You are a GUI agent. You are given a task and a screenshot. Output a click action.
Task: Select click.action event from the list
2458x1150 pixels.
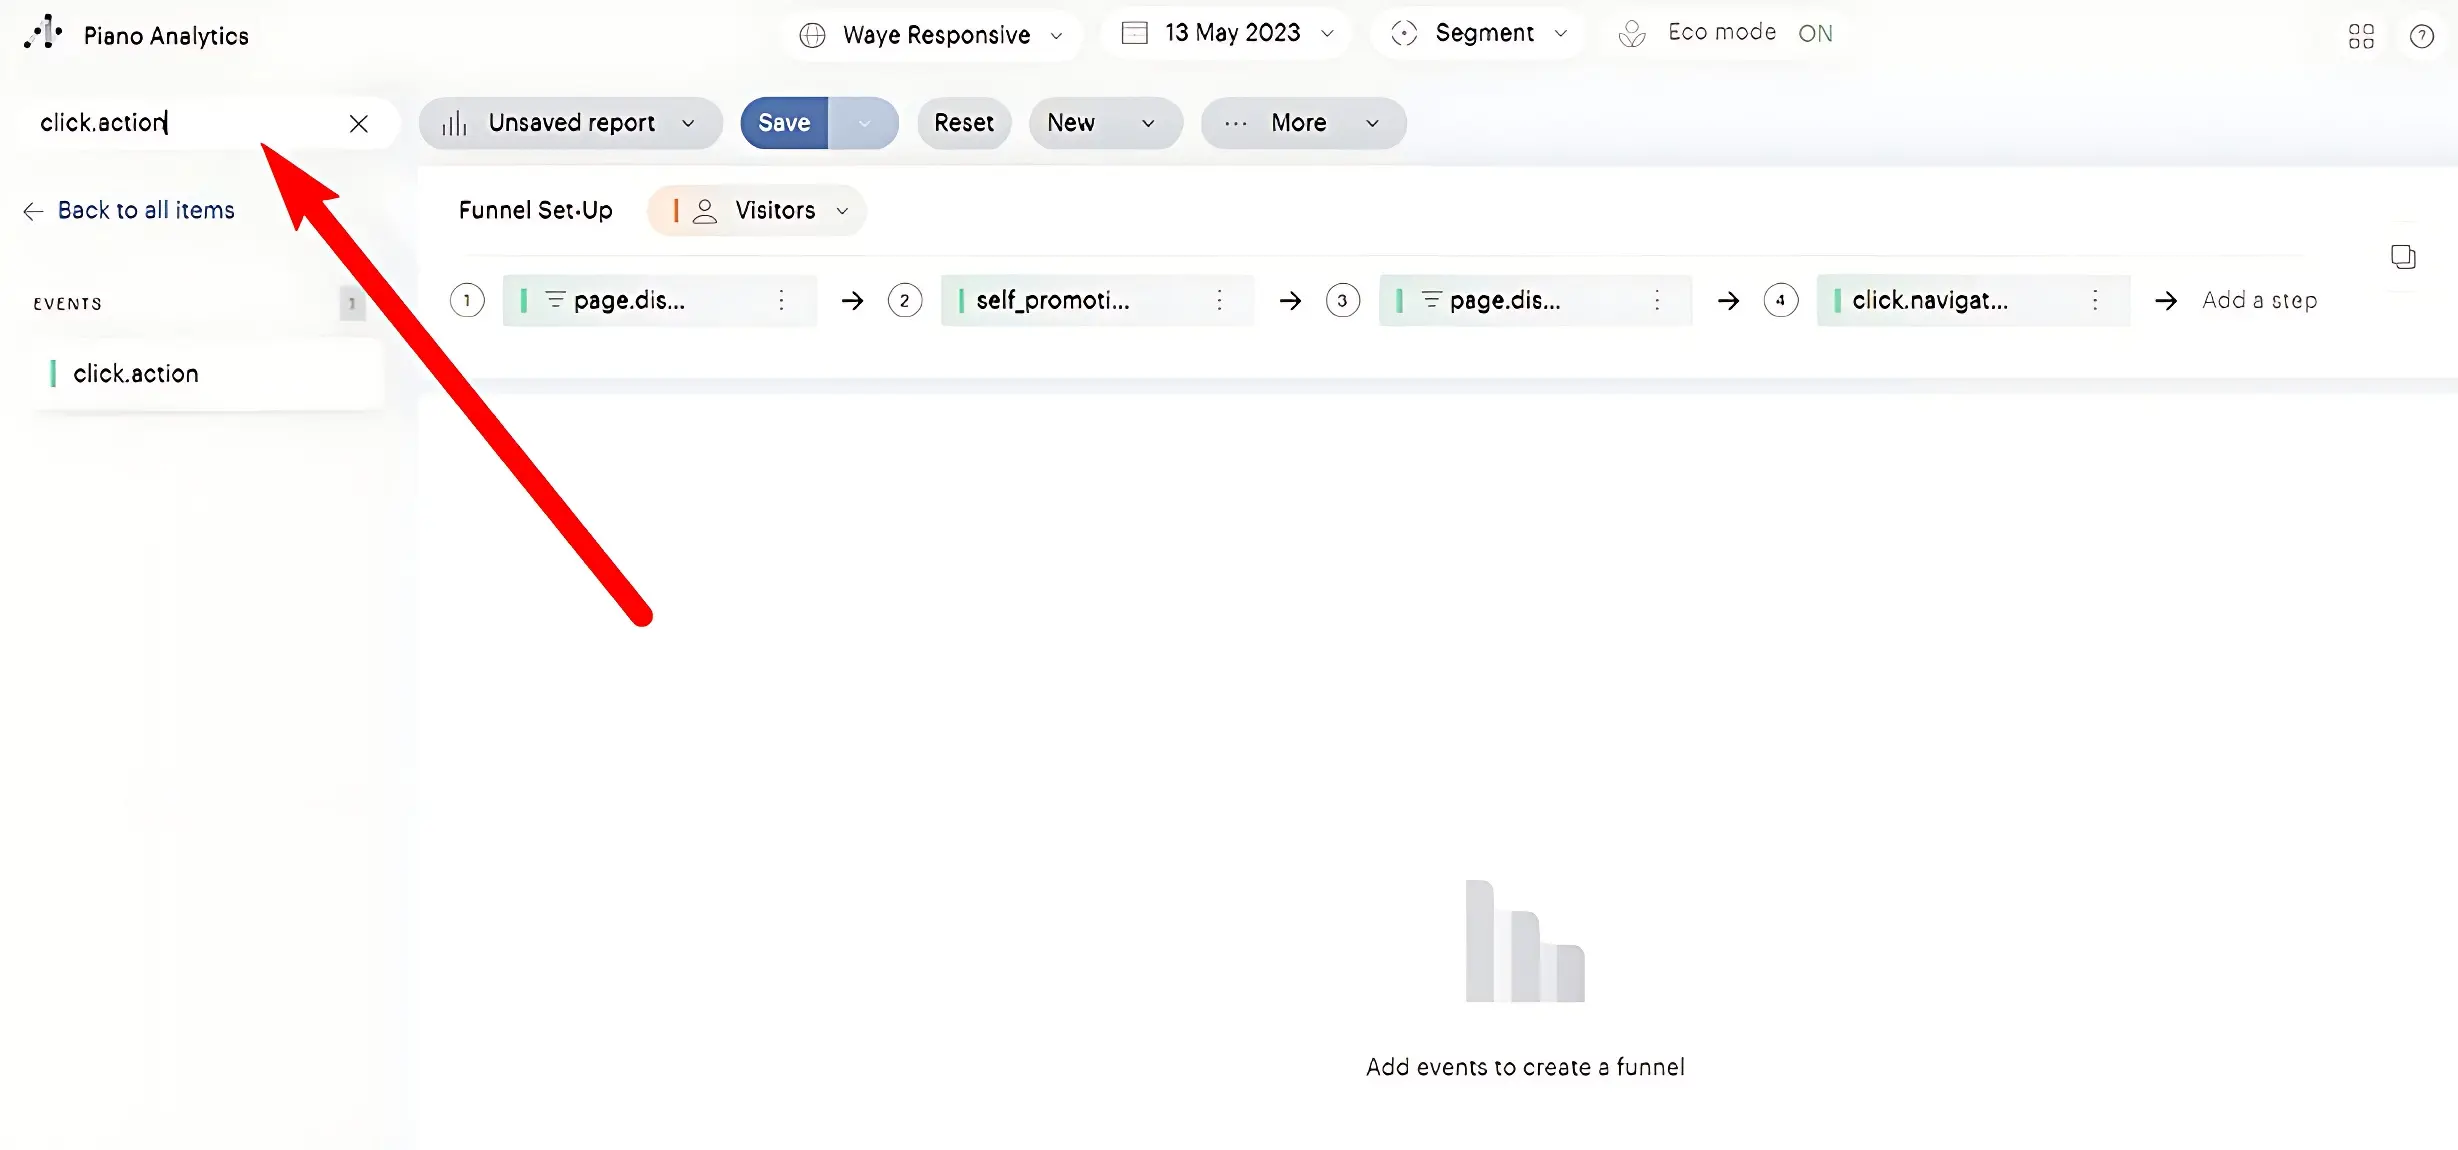[136, 374]
